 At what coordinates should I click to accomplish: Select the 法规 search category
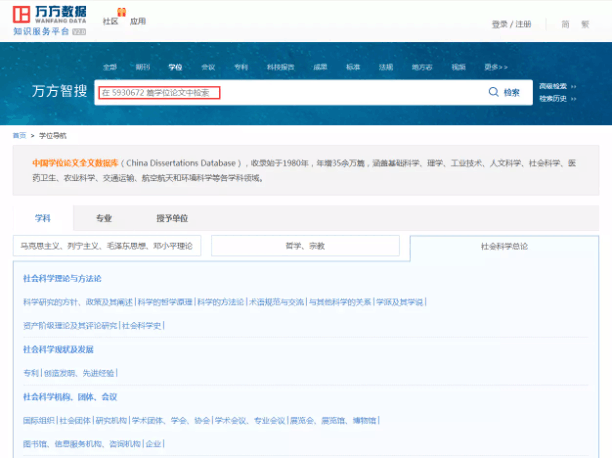[x=386, y=67]
